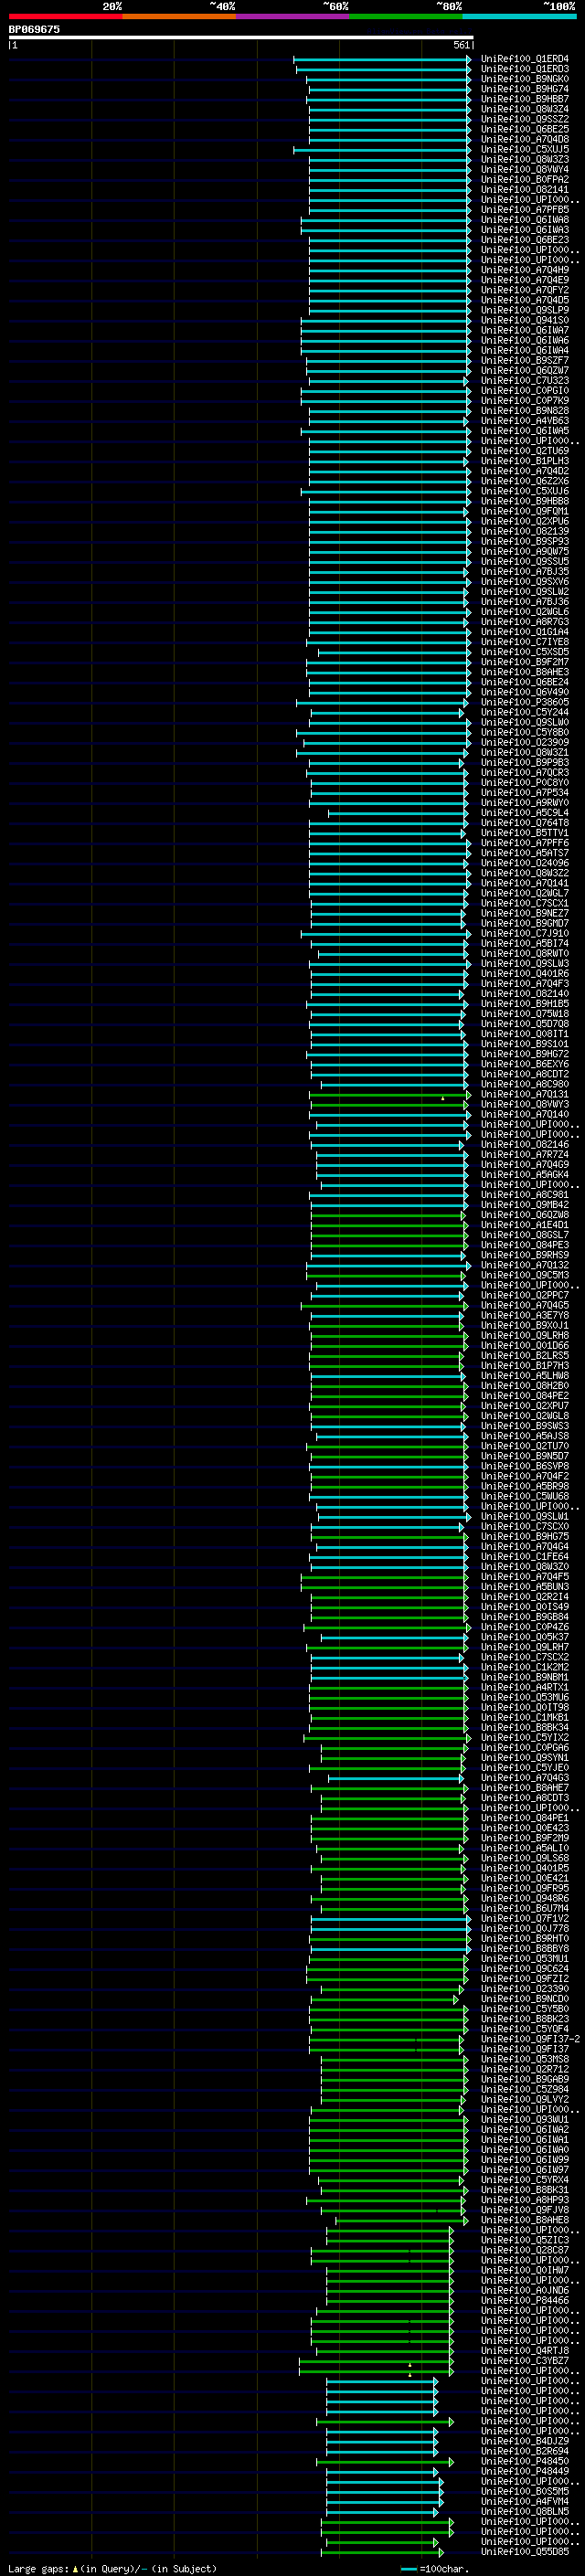Select the UniRef100_B9X0J1 label
Screen dimensions: 585x2576
pos(525,1326)
